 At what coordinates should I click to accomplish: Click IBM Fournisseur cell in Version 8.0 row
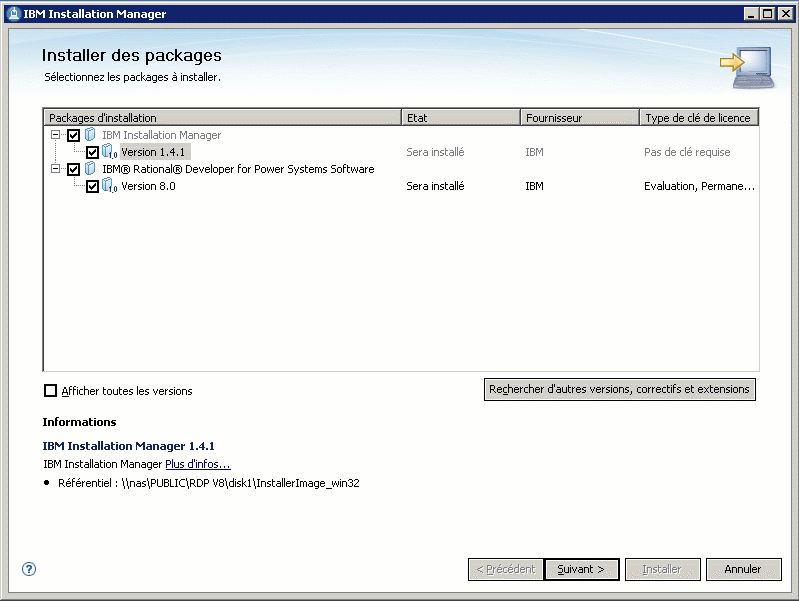[534, 186]
